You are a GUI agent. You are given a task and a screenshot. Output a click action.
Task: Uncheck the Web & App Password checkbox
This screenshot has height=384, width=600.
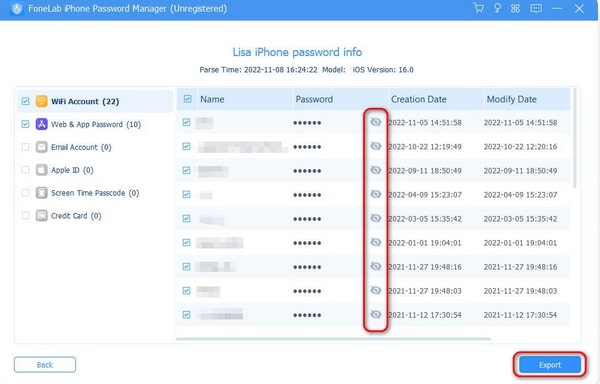[x=25, y=124]
